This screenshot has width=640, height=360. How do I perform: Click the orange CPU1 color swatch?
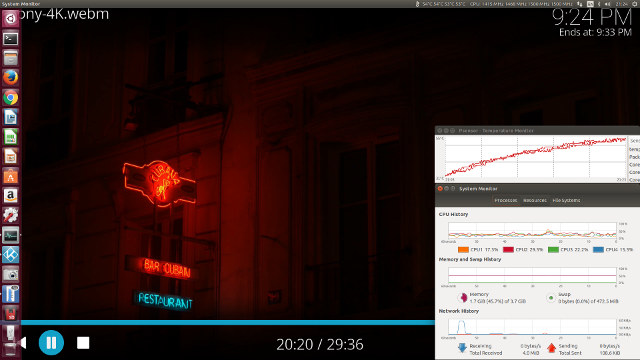coord(463,249)
